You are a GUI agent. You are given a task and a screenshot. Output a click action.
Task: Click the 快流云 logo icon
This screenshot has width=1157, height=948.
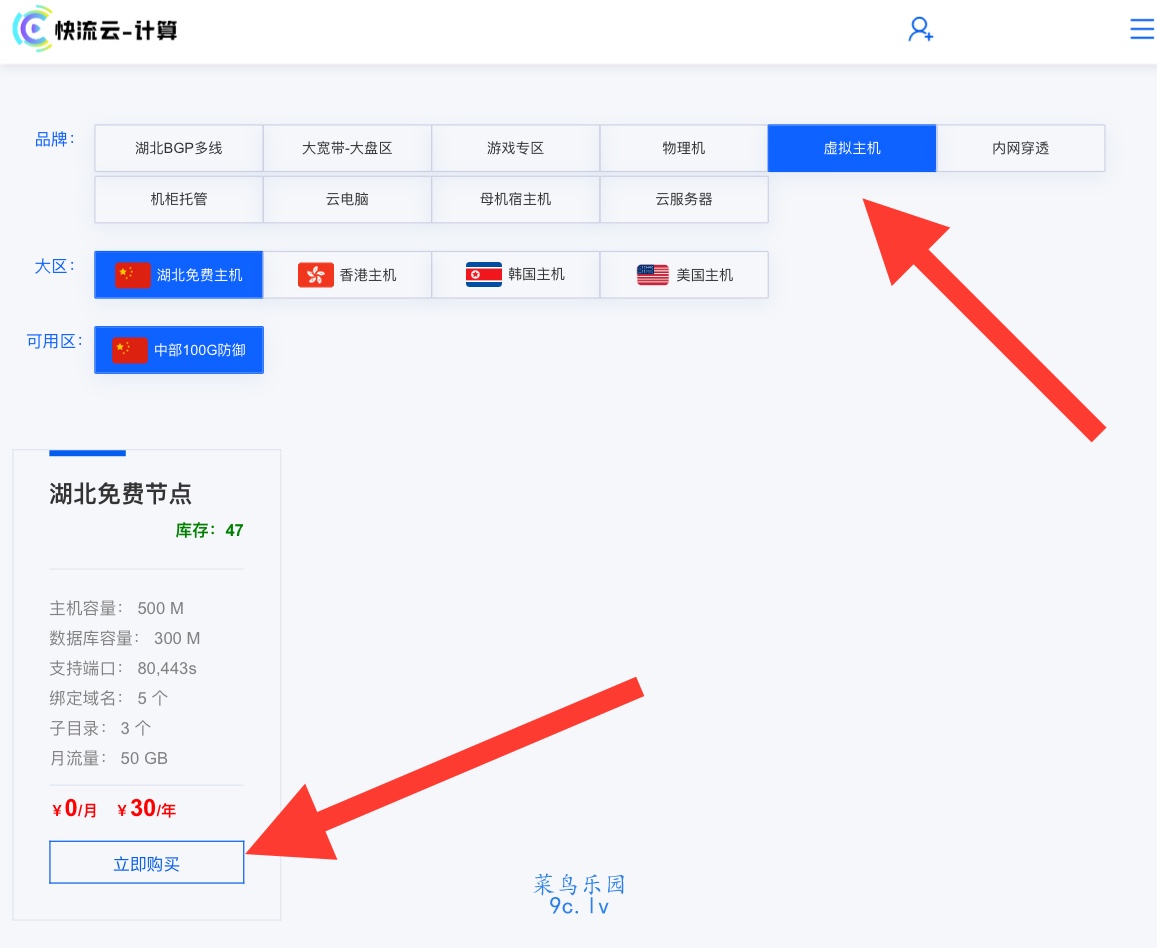point(33,29)
